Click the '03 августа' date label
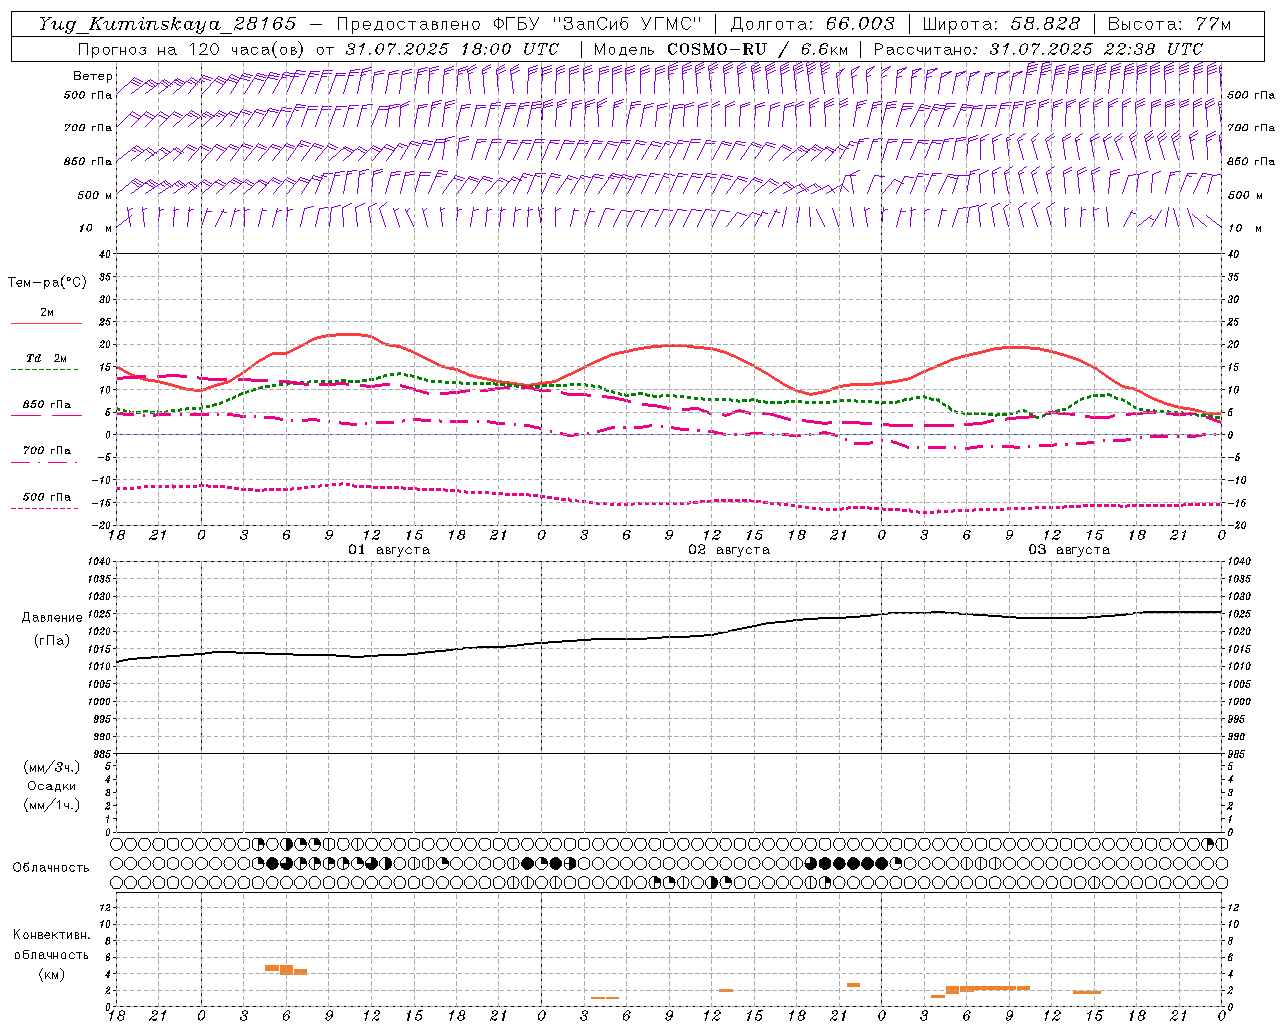Viewport: 1280px width, 1024px height. point(1069,550)
